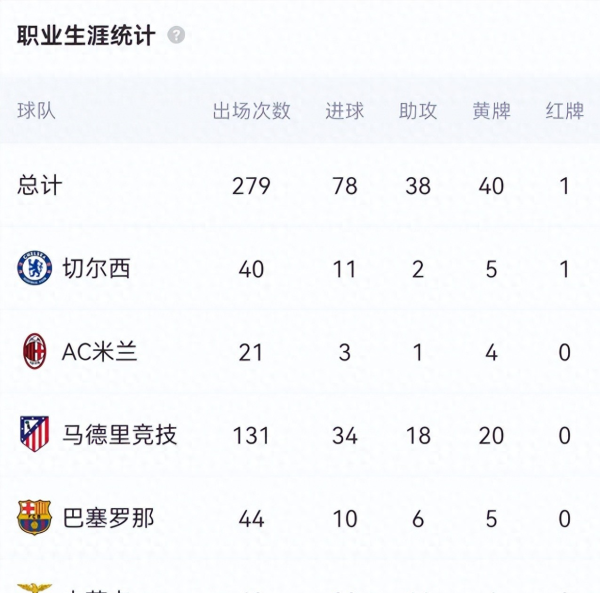
Task: Tap the AC Milan club crest
Action: tap(34, 351)
